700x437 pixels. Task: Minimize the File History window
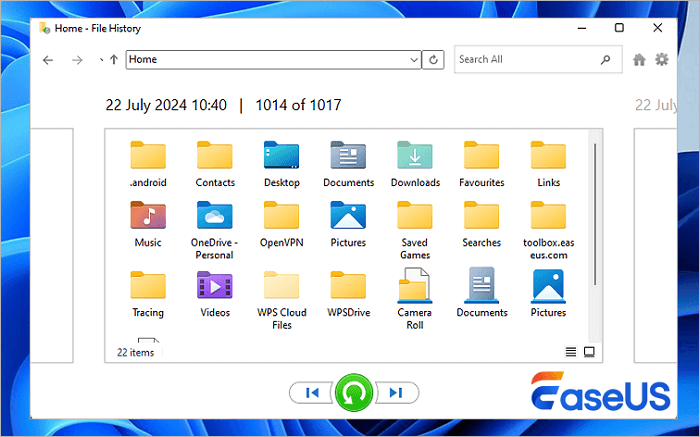(x=582, y=28)
